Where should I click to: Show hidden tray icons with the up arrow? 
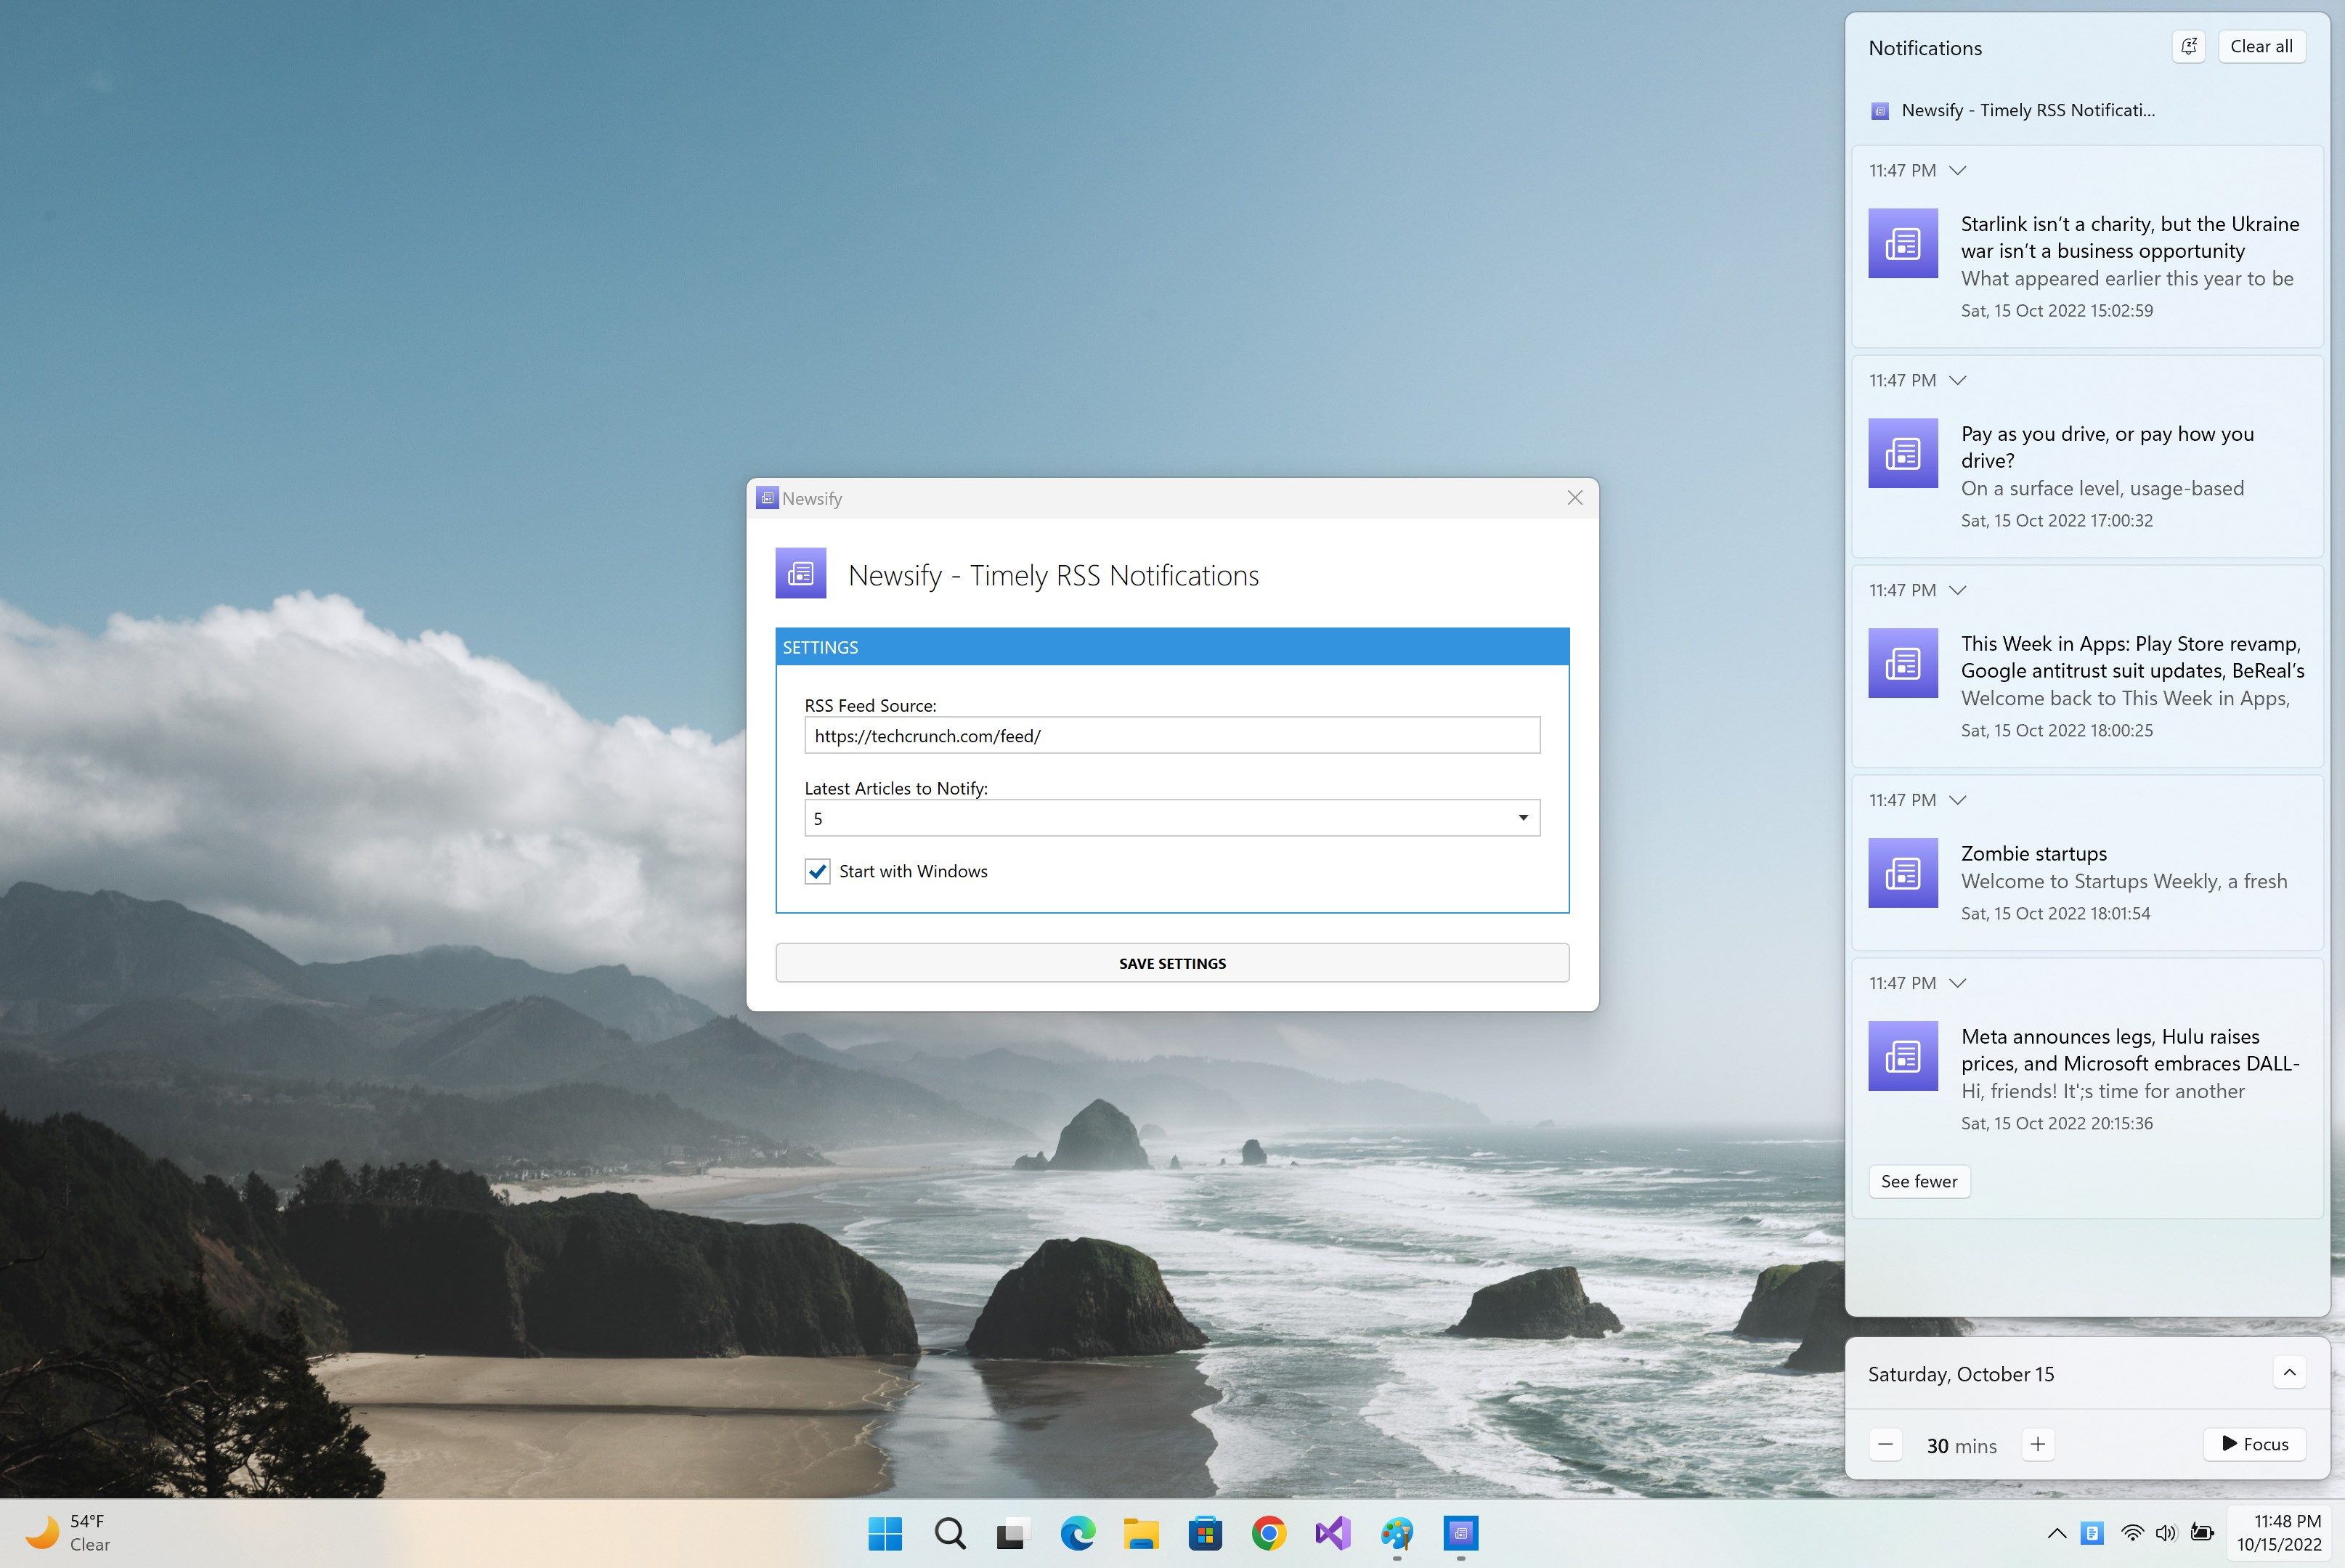point(2056,1533)
